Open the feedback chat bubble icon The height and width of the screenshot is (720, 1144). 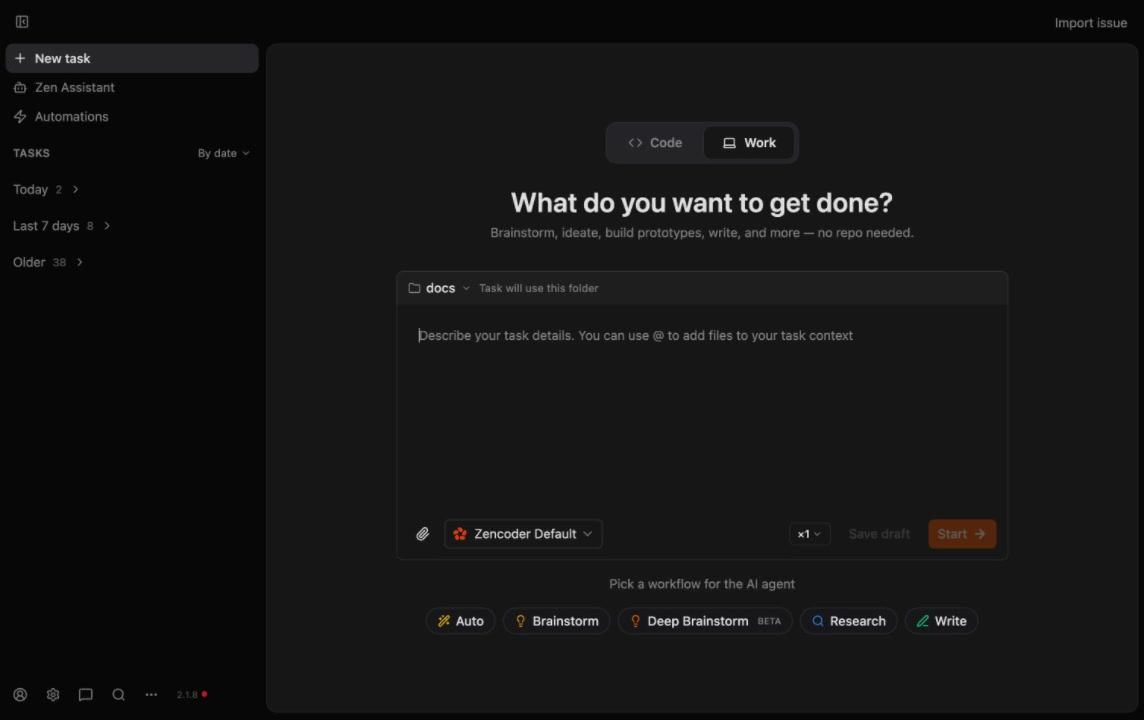(85, 694)
